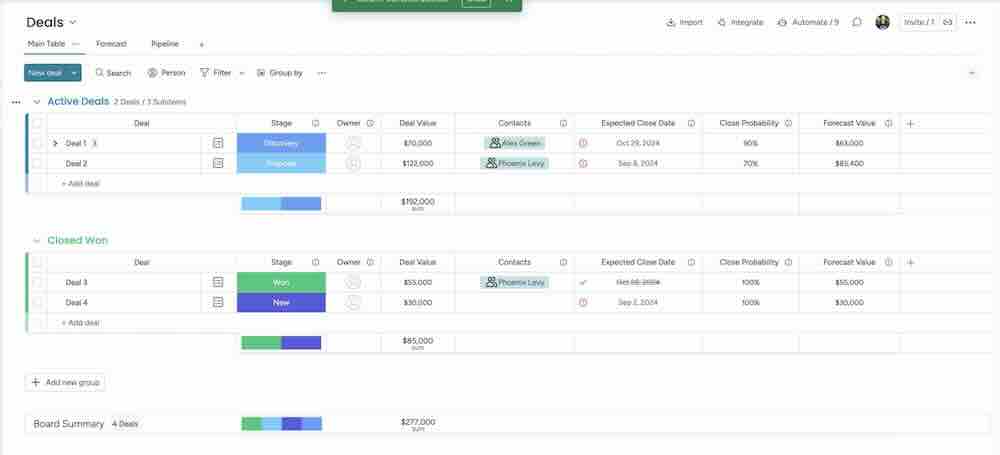Viewport: 1000px width, 455px height.
Task: Switch to the Pipeline tab
Action: pos(165,44)
